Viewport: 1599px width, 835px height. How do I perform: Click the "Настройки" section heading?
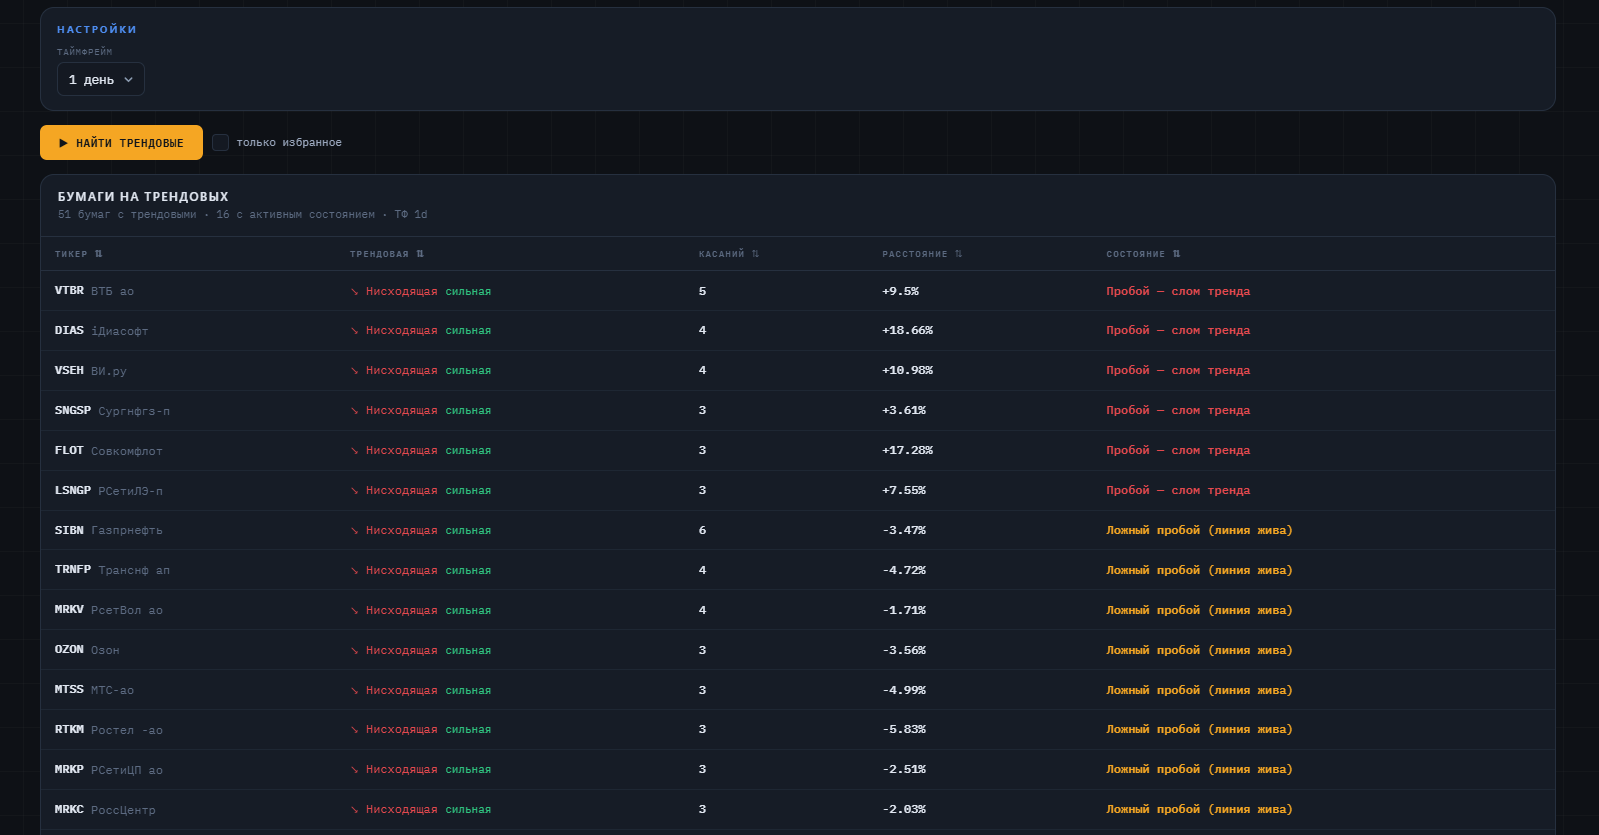(x=97, y=29)
